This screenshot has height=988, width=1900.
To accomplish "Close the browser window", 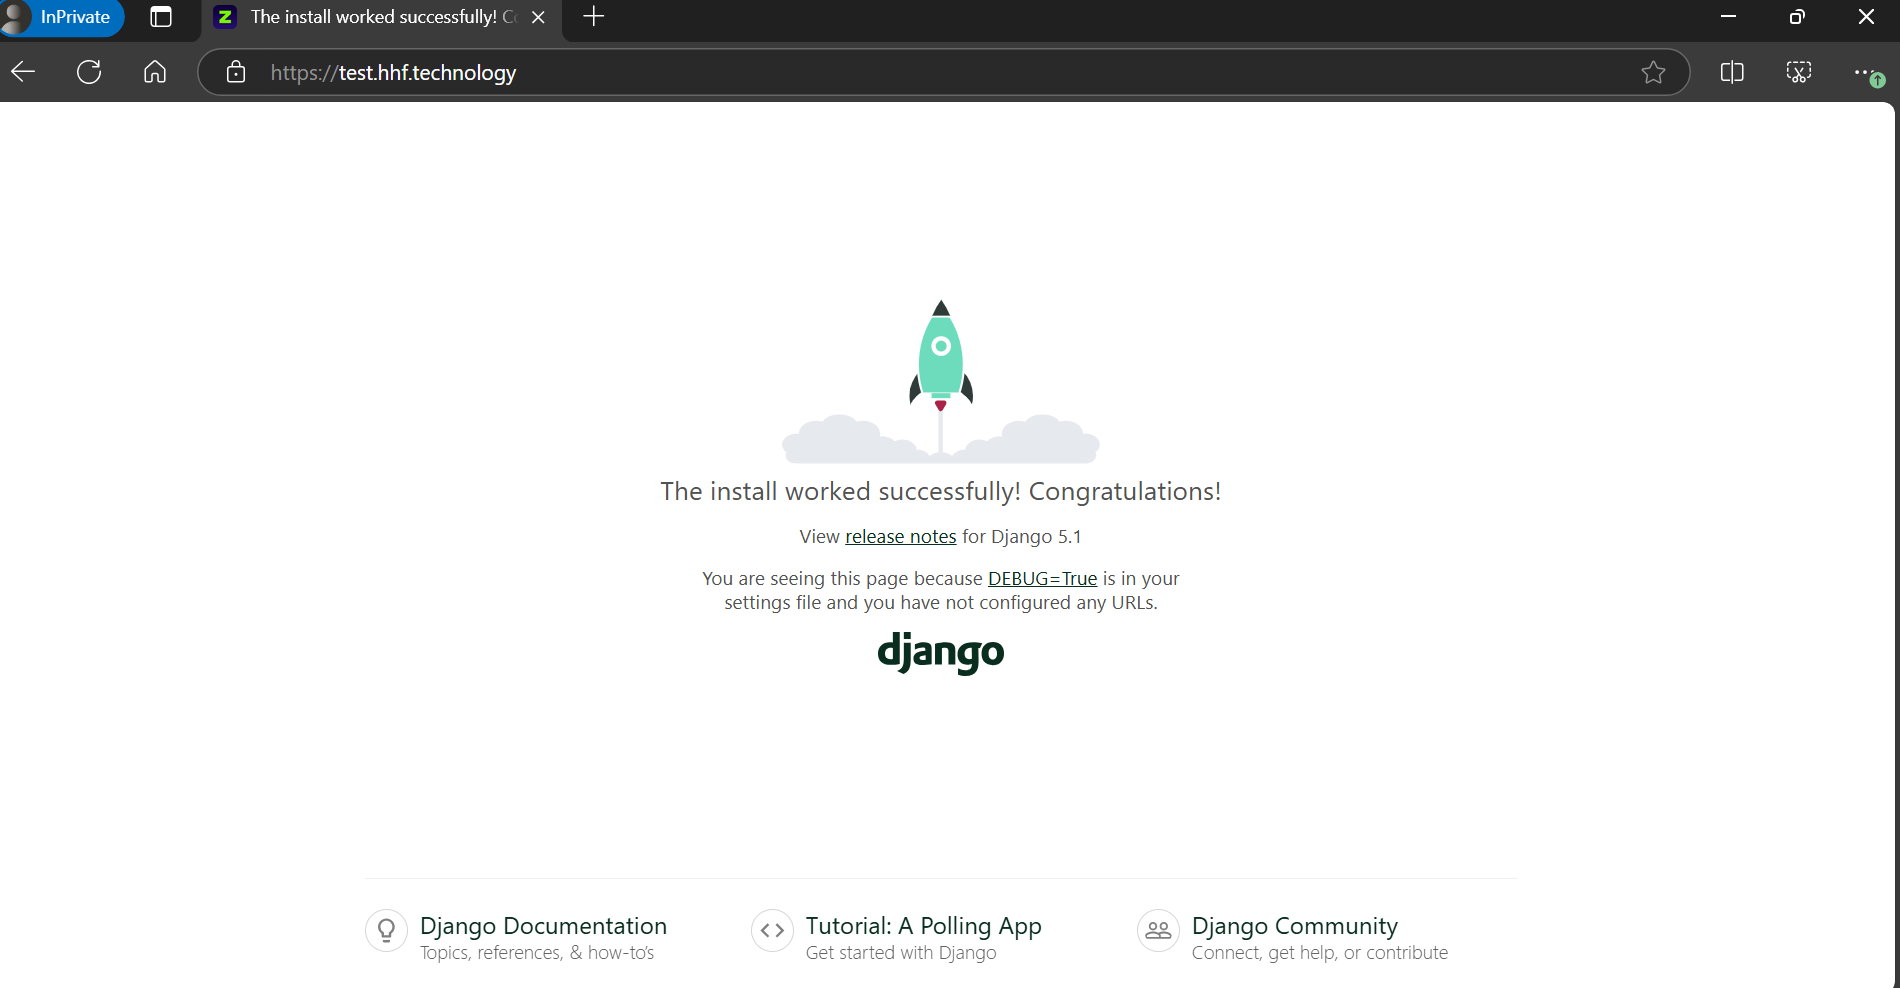I will click(1866, 17).
